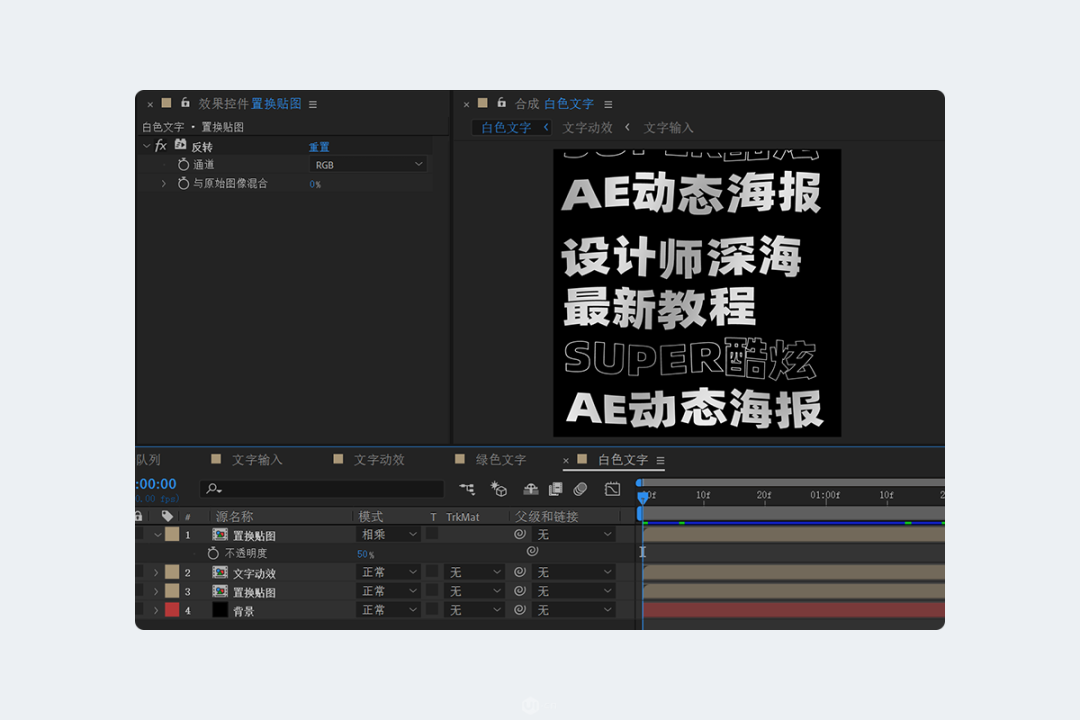
Task: Toggle lock switch for layer 1 置换贴图
Action: click(140, 534)
